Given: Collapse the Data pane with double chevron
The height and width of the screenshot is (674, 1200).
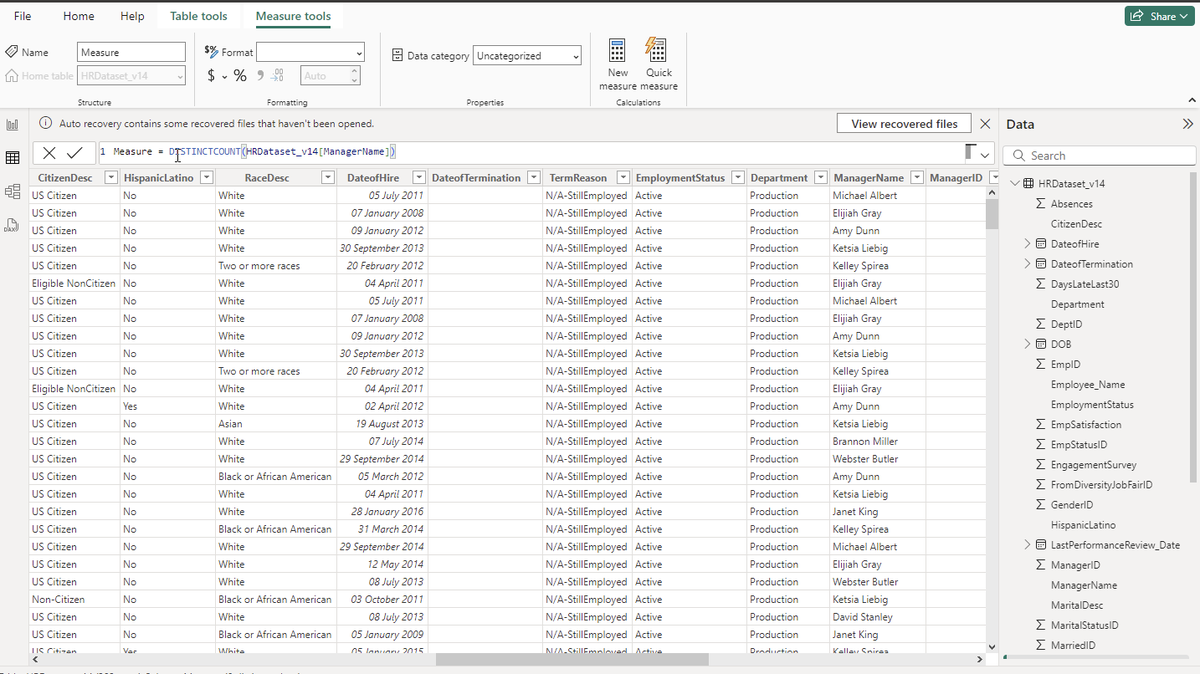Looking at the screenshot, I should point(1188,124).
